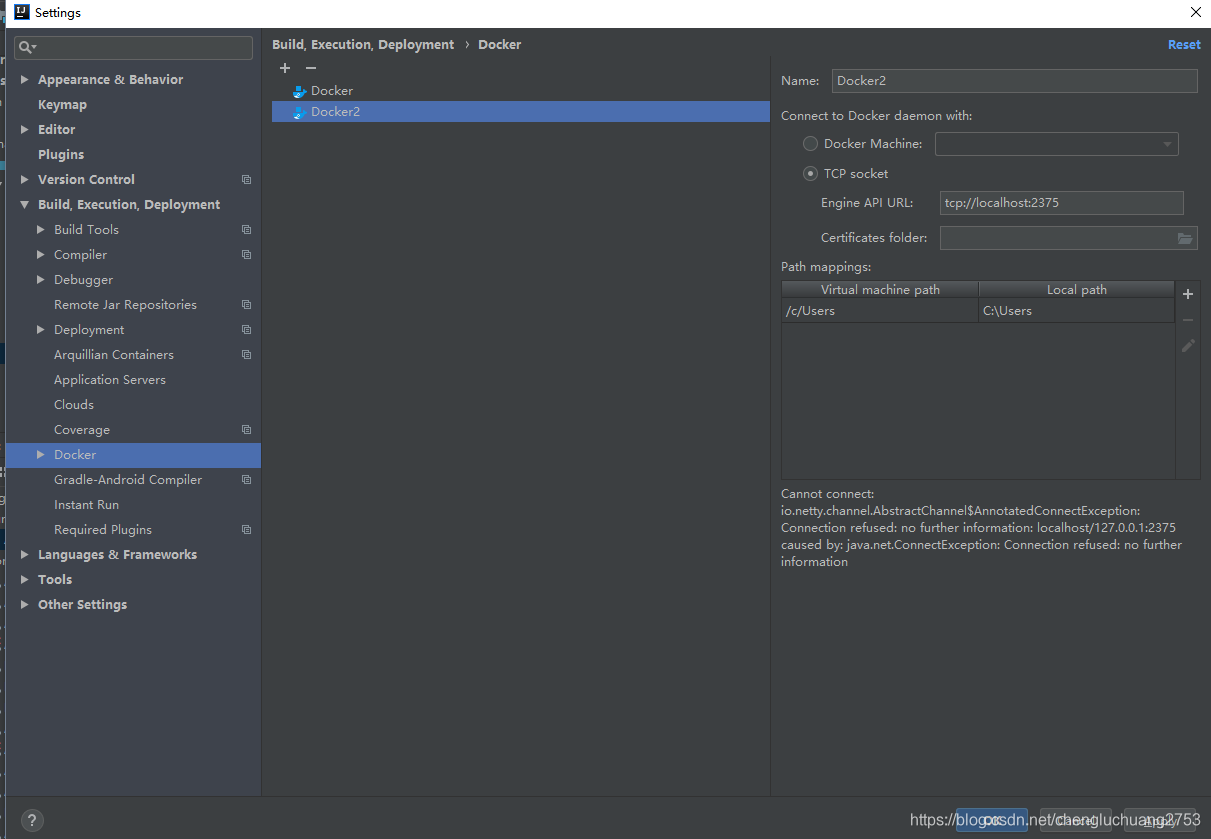The height and width of the screenshot is (839, 1211).
Task: Open Application Servers settings
Action: (x=110, y=380)
